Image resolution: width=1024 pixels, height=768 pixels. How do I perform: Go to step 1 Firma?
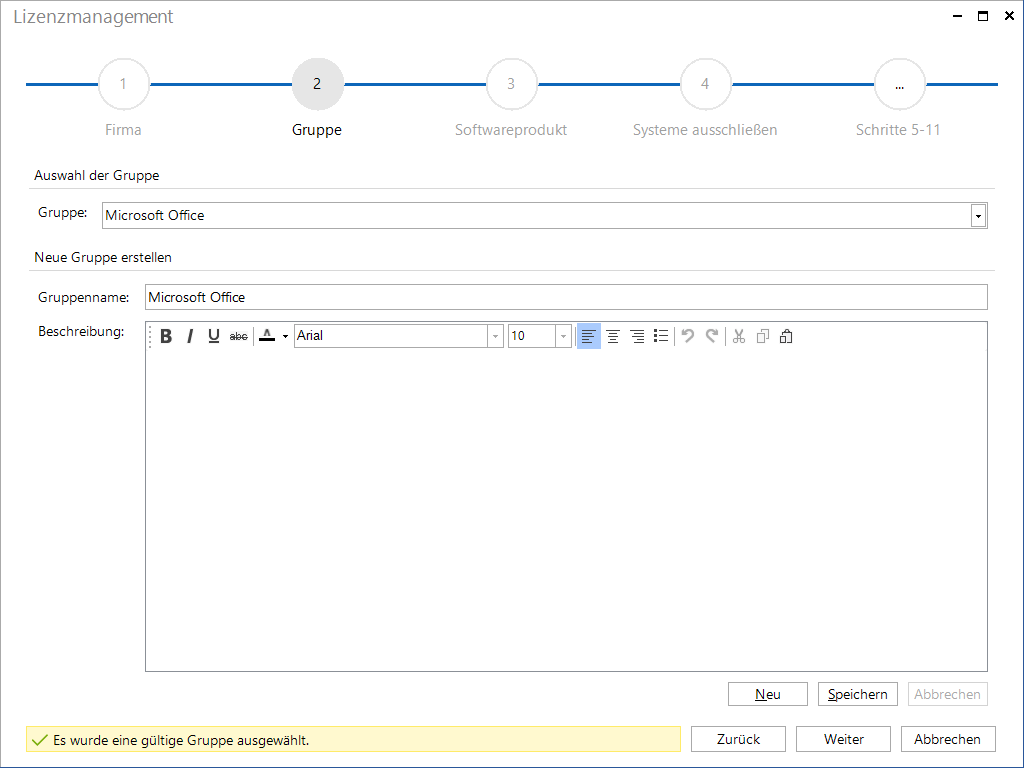click(x=123, y=84)
